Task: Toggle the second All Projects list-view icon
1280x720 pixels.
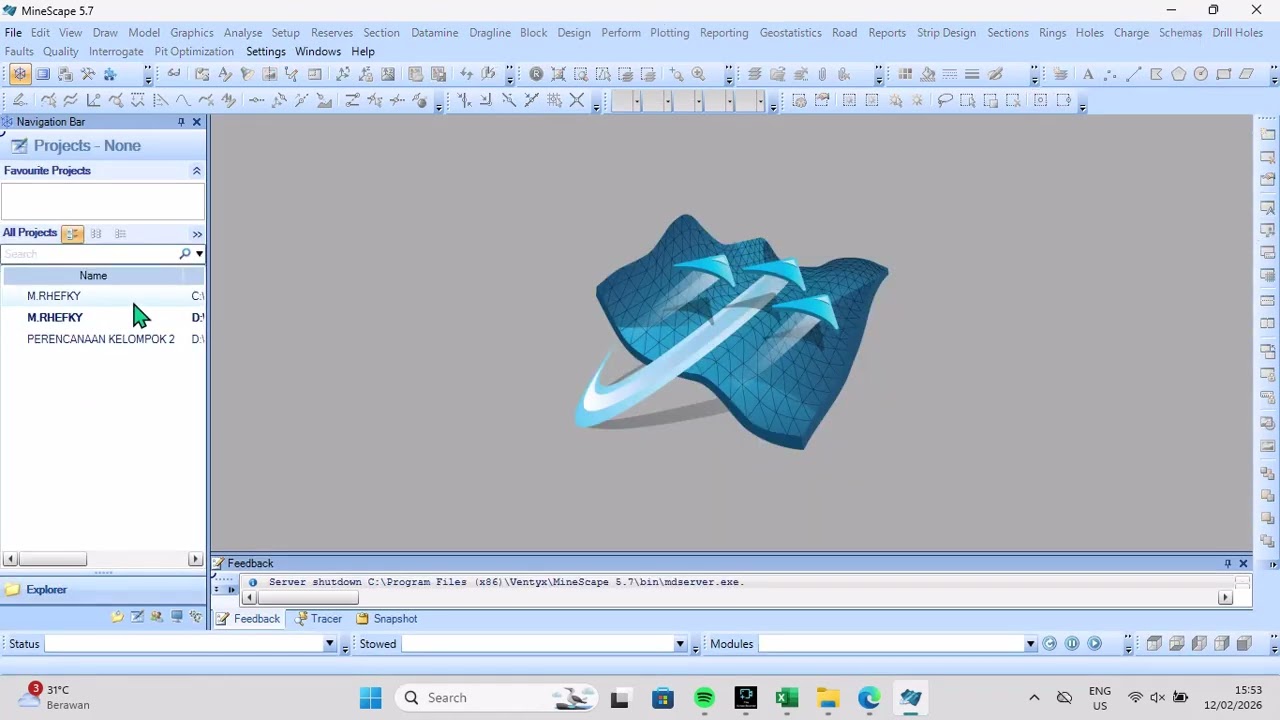Action: 96,233
